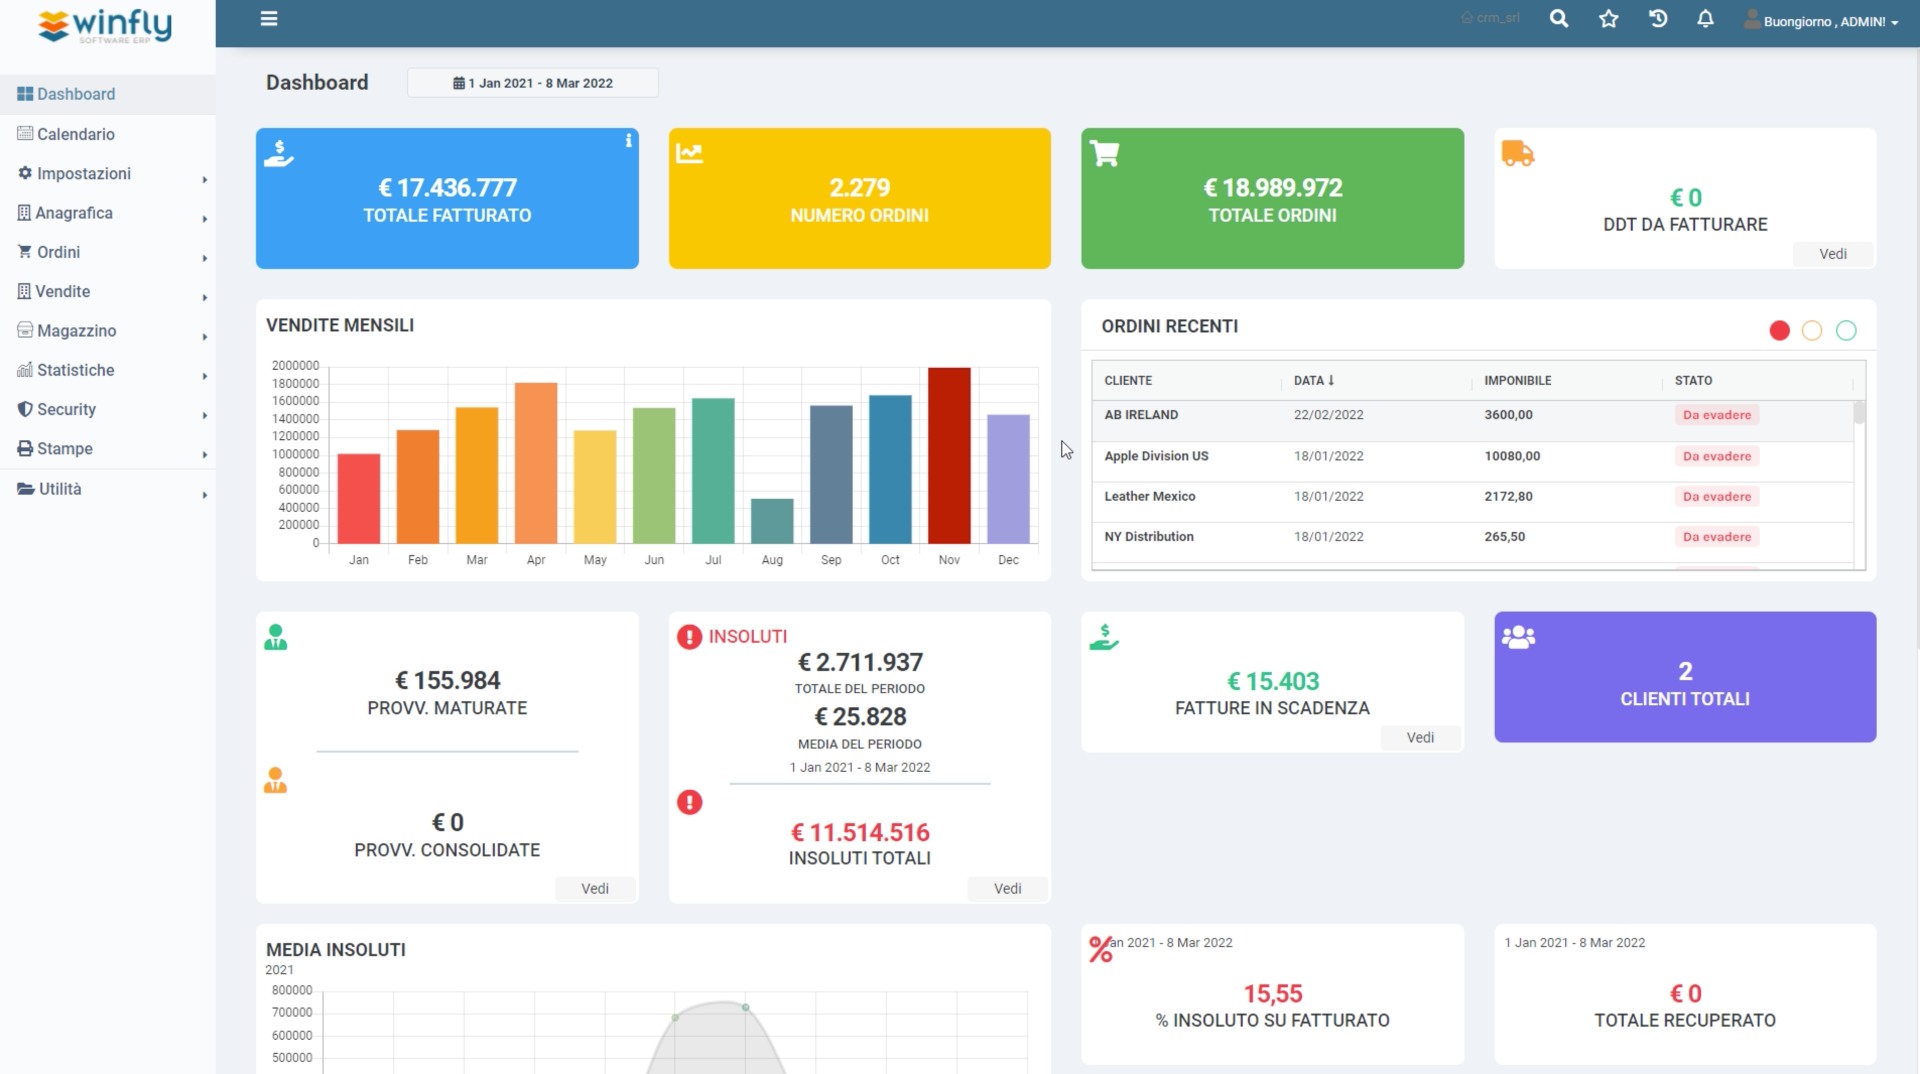Click the red November bar in chart
The image size is (1920, 1074).
[949, 455]
